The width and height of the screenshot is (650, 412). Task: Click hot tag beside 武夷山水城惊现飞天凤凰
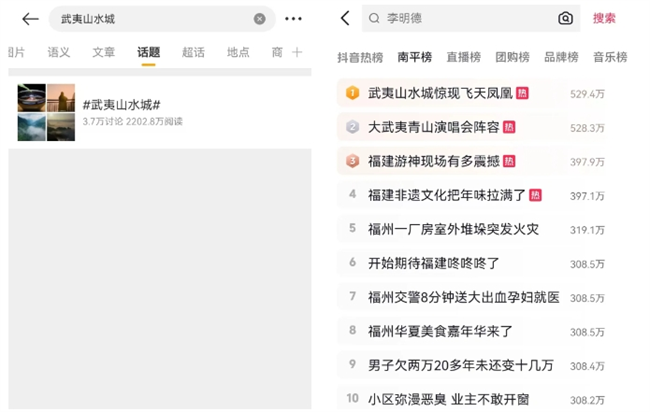522,93
